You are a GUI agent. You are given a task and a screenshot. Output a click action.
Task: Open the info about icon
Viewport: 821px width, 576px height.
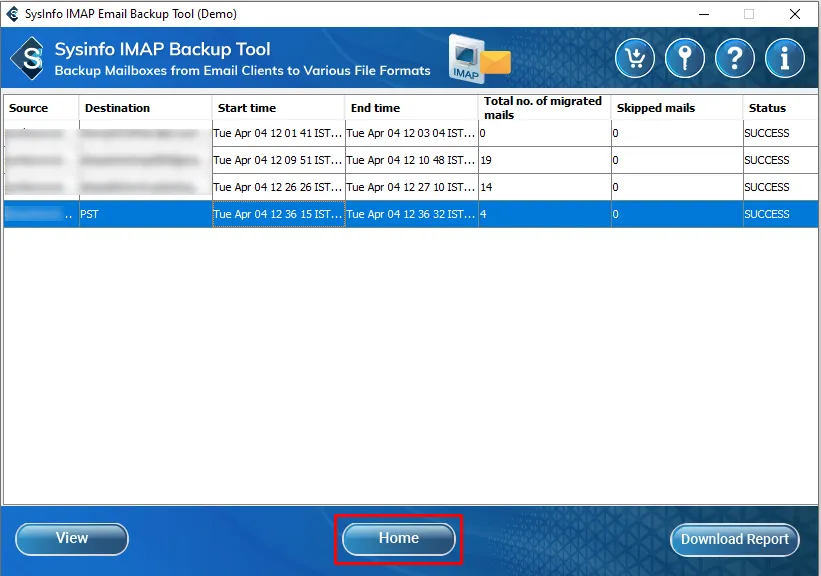785,59
